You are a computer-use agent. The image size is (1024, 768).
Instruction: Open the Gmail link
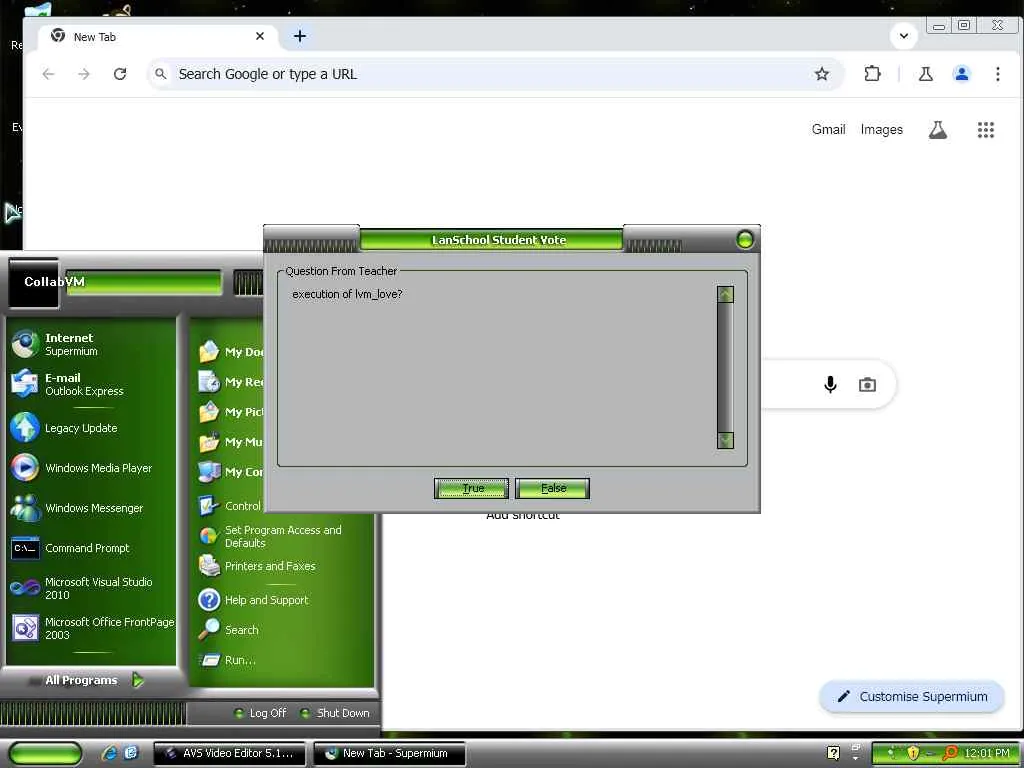pos(828,129)
